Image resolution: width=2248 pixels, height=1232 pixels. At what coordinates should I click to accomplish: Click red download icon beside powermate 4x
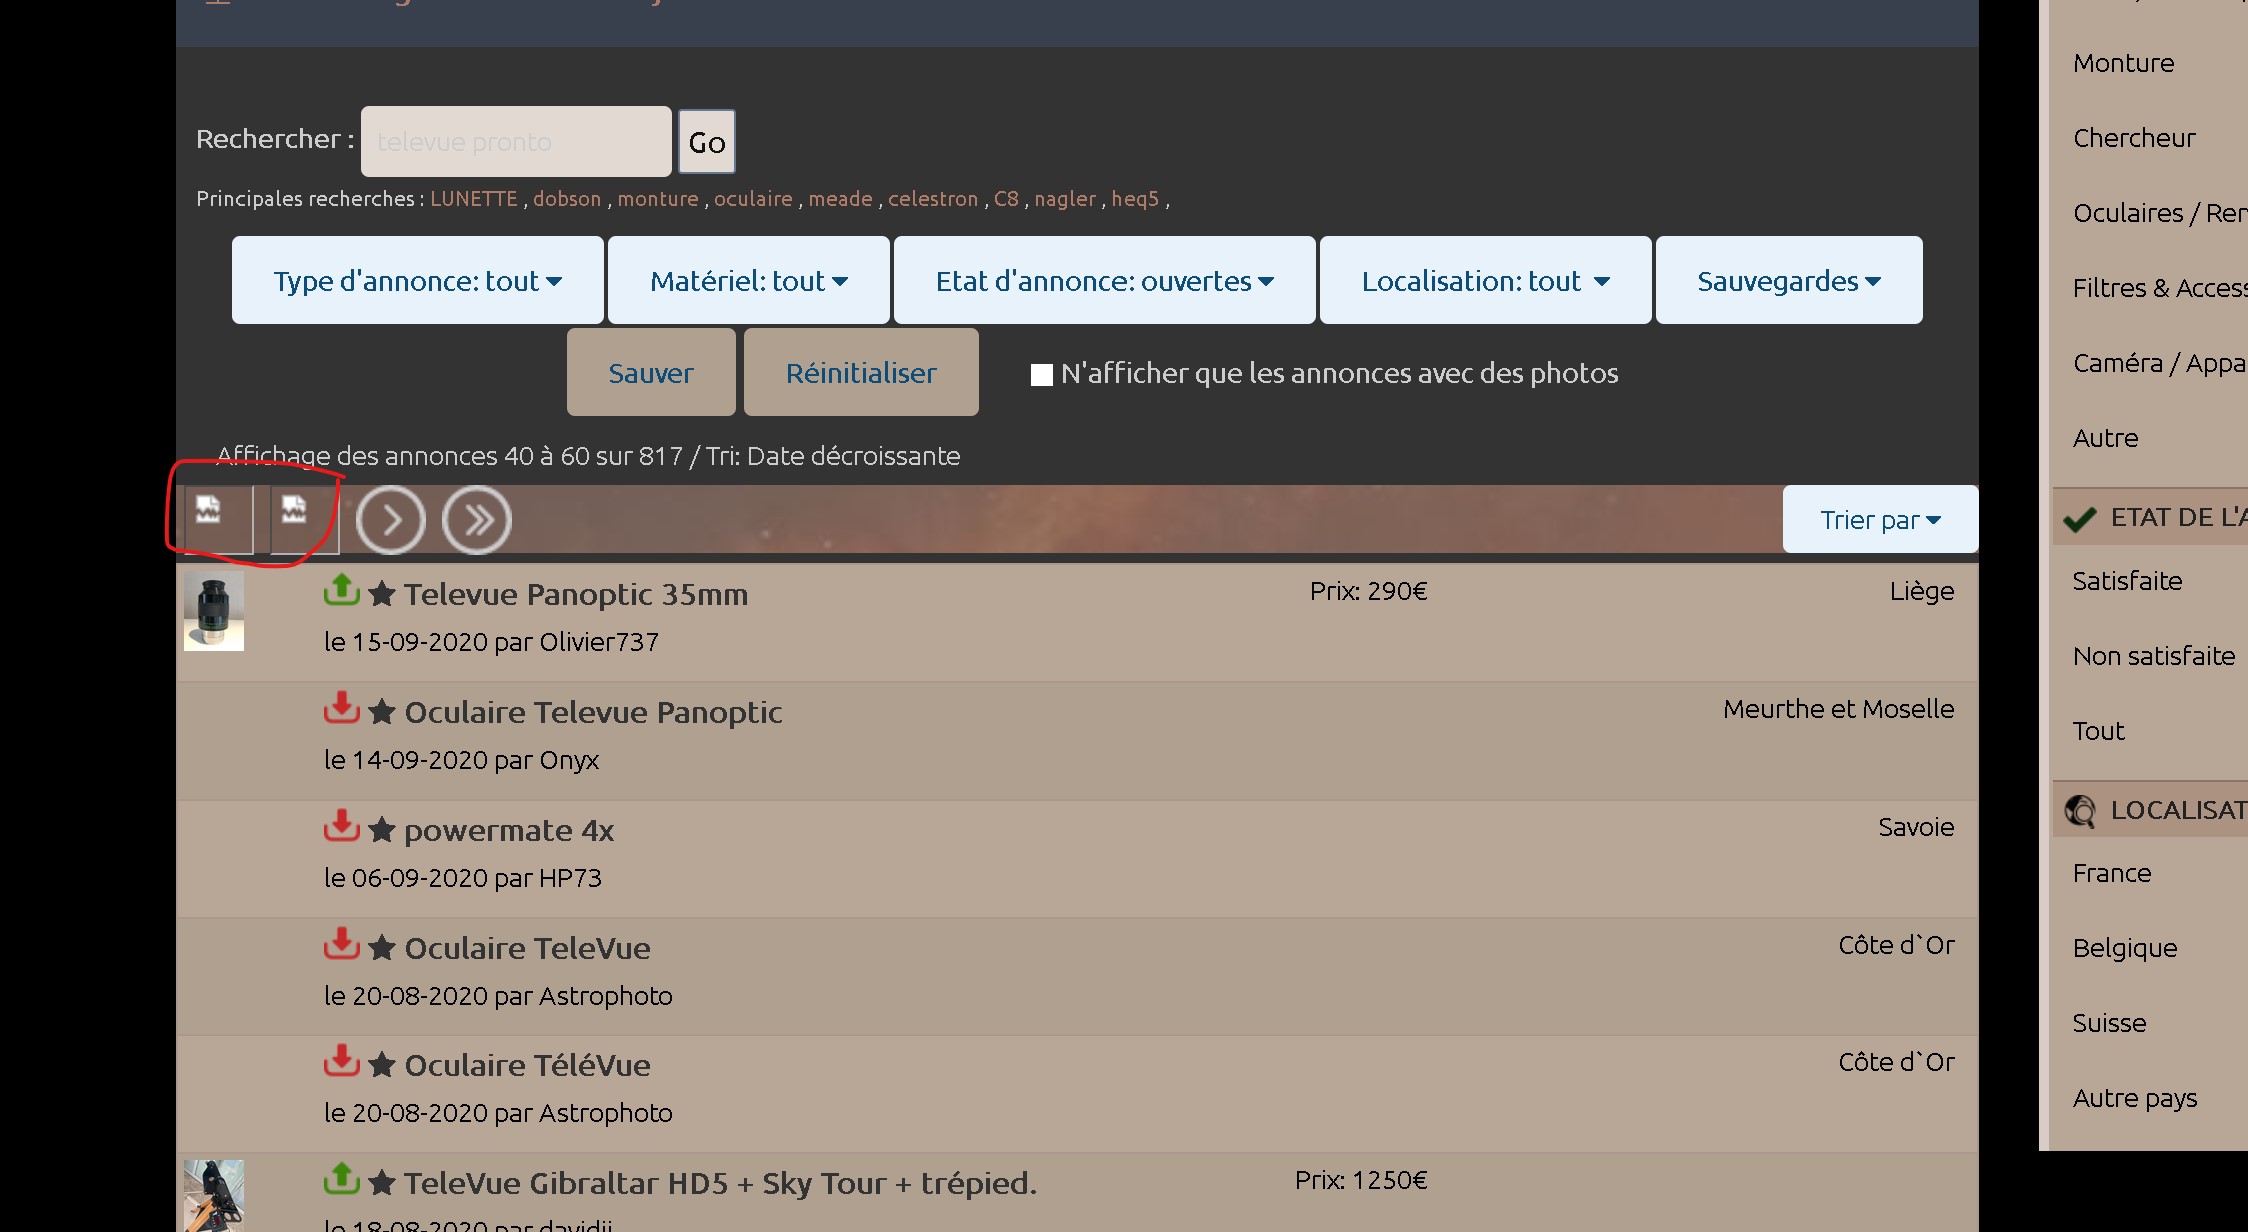pyautogui.click(x=342, y=826)
